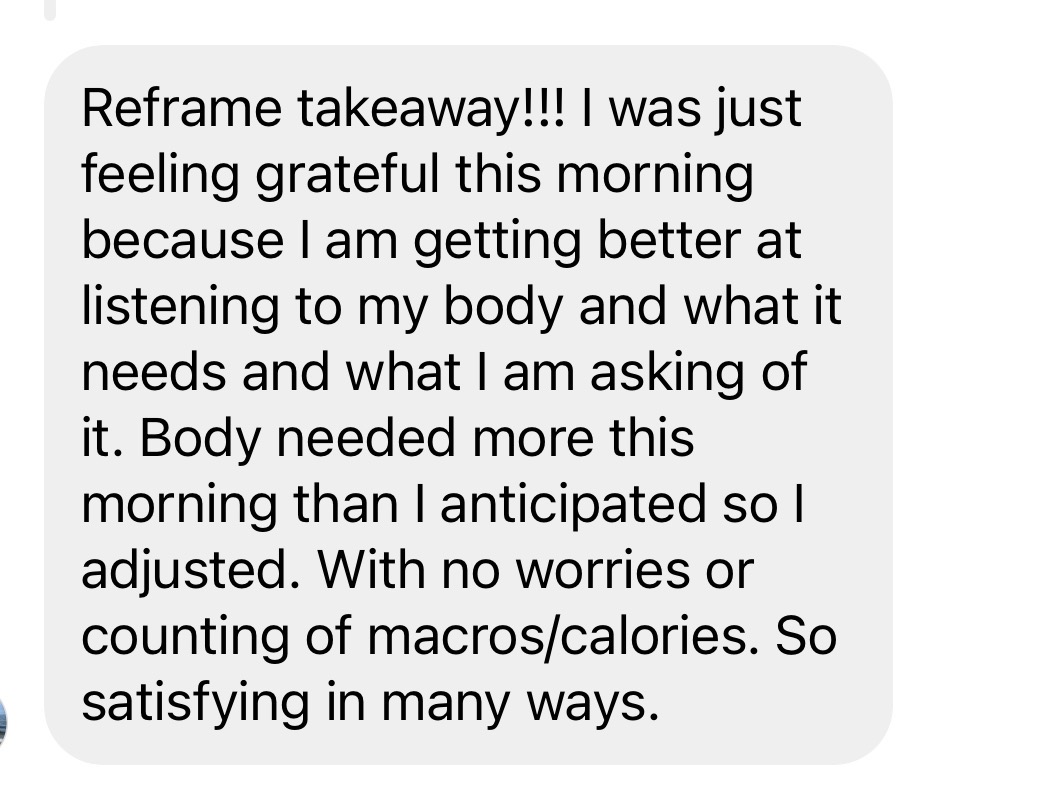Select the gray message bubble
The width and height of the screenshot is (1046, 812).
pyautogui.click(x=468, y=405)
